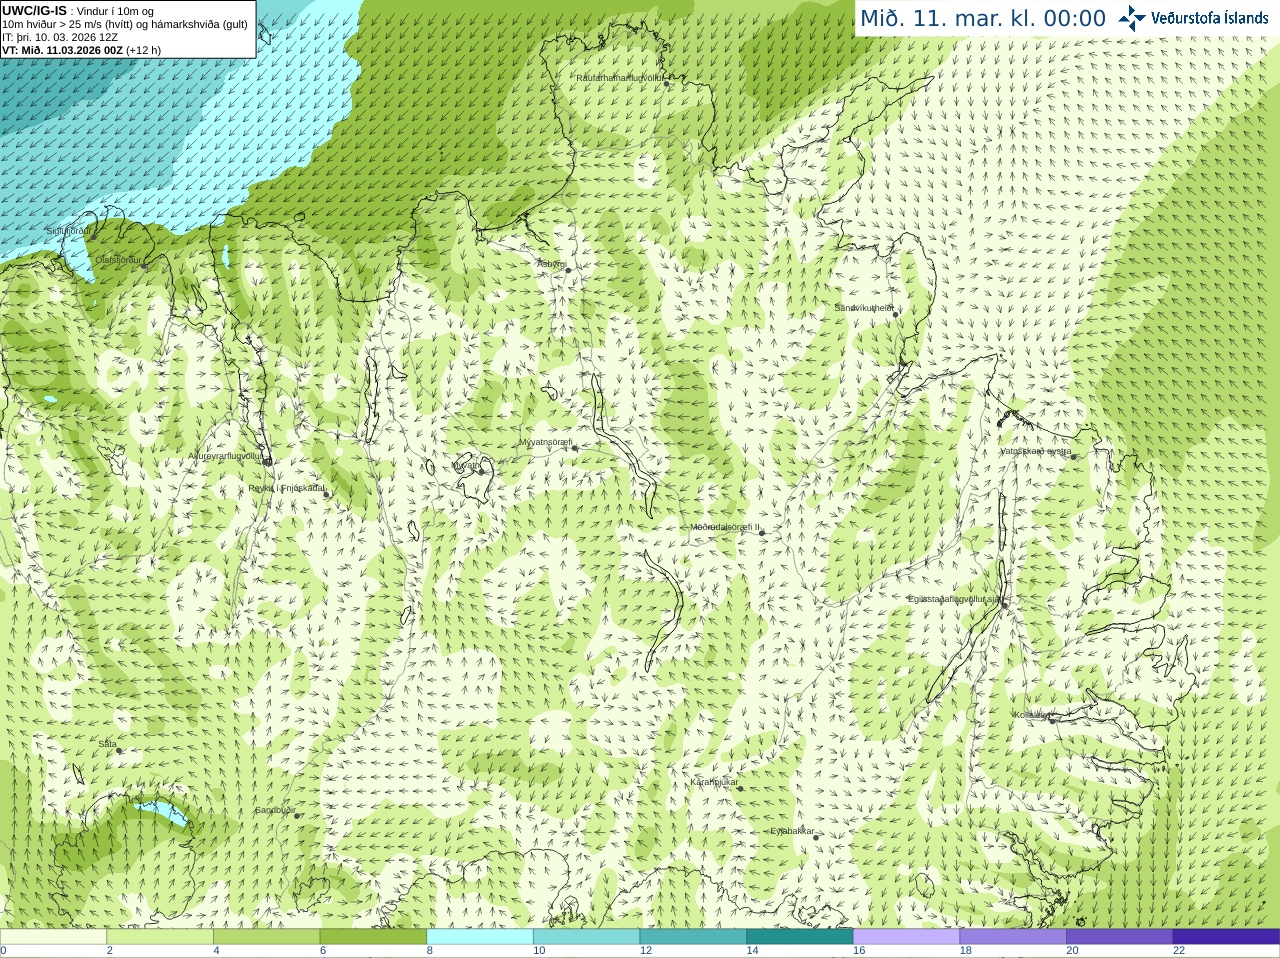Pick the 6–8 m/s darker green swatch
The image size is (1280, 958).
373,937
